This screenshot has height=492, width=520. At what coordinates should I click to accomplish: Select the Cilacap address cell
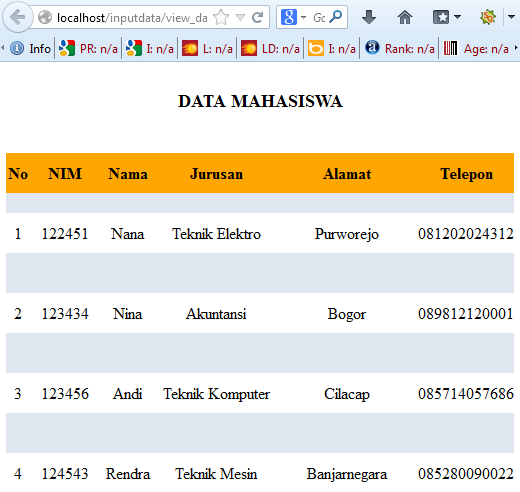[x=347, y=394]
